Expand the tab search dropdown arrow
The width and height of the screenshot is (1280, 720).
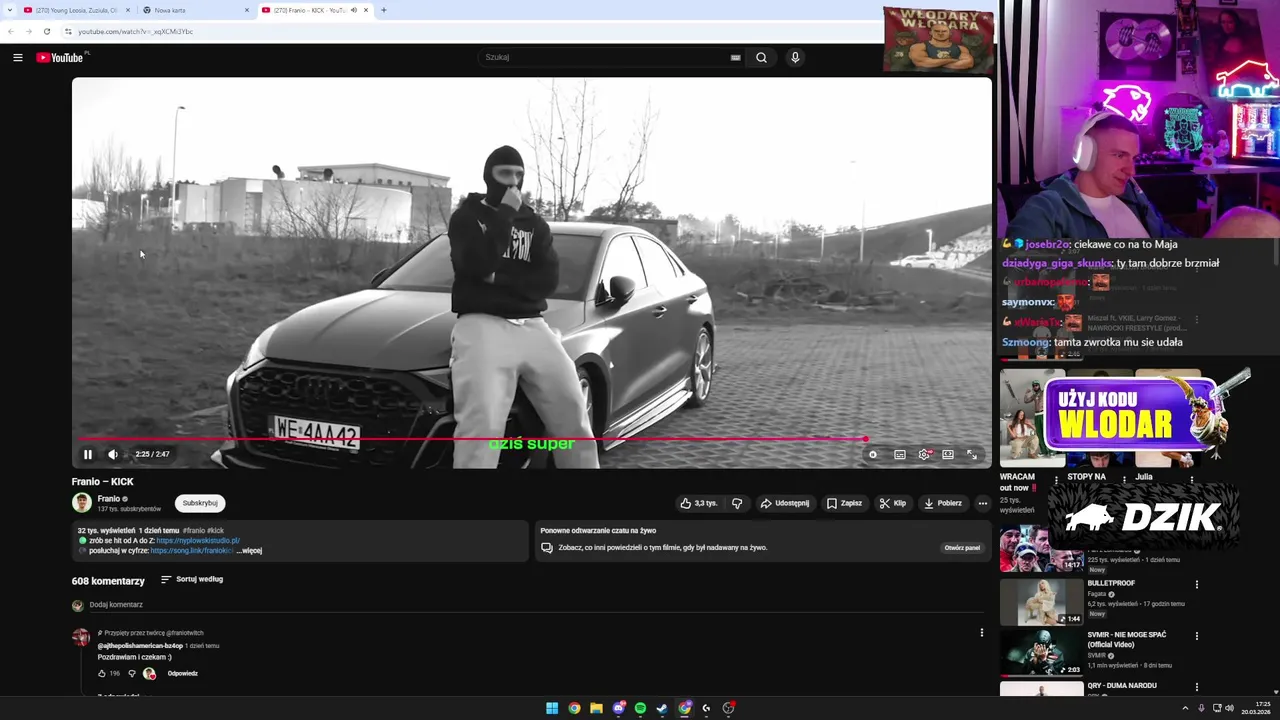9,10
